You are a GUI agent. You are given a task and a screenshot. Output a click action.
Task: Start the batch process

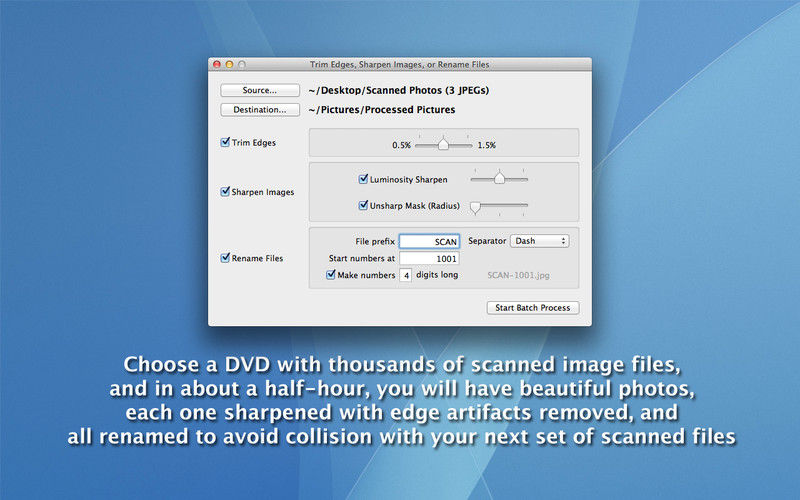click(x=533, y=308)
